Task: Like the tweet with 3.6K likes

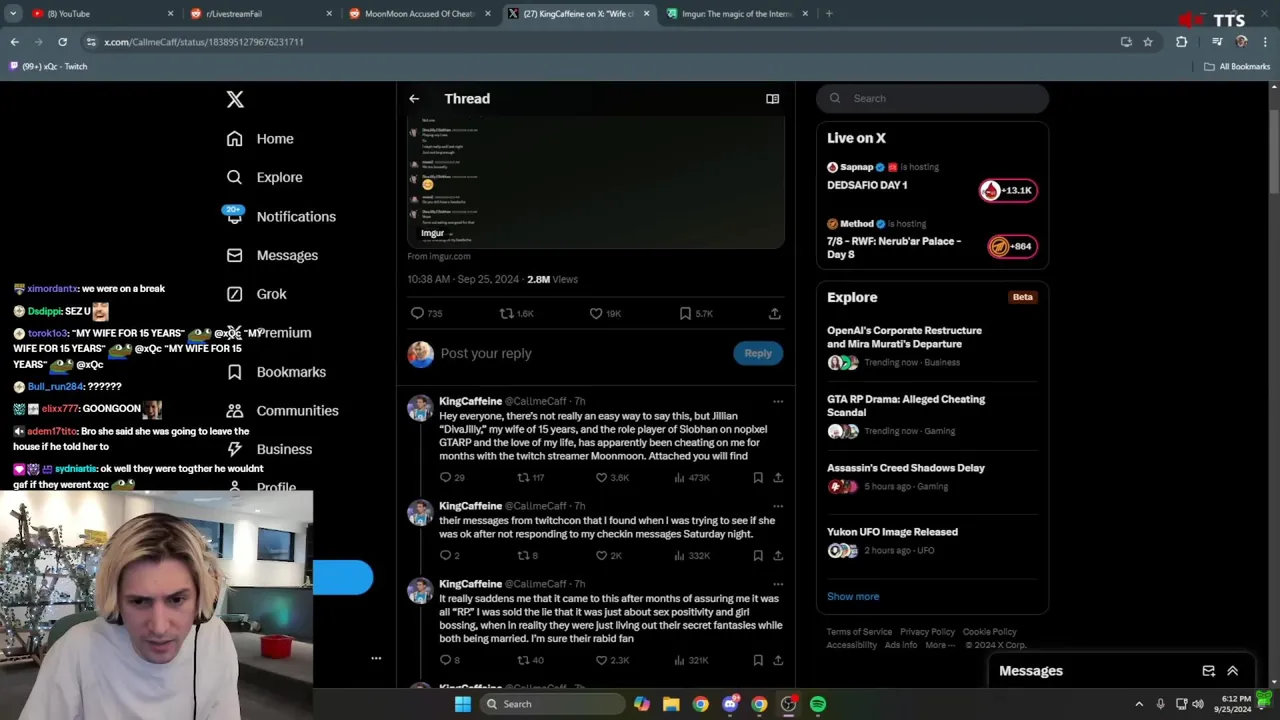Action: coord(601,477)
